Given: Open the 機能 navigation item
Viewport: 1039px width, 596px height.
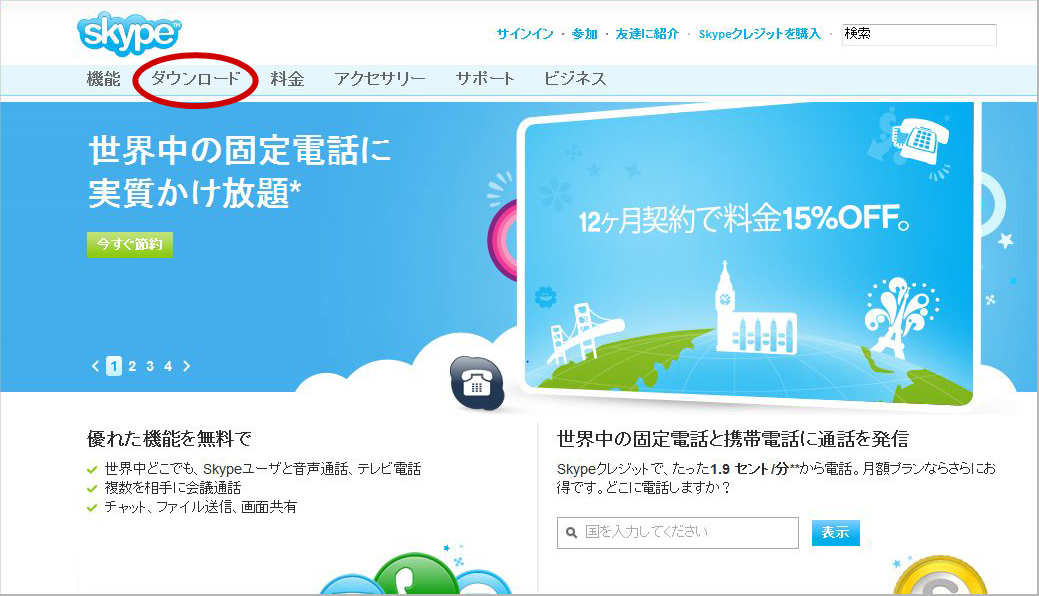Looking at the screenshot, I should [x=103, y=79].
